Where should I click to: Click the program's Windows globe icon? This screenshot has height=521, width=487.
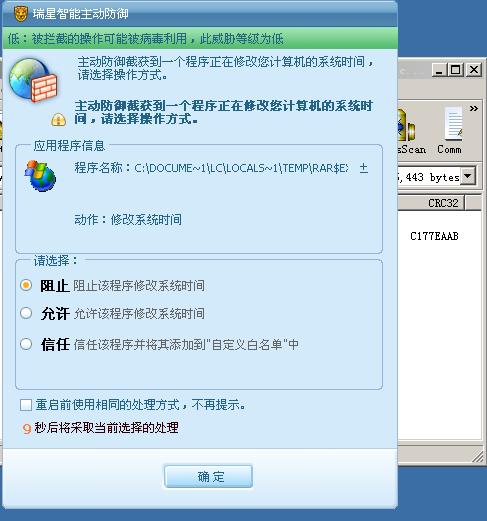click(40, 176)
